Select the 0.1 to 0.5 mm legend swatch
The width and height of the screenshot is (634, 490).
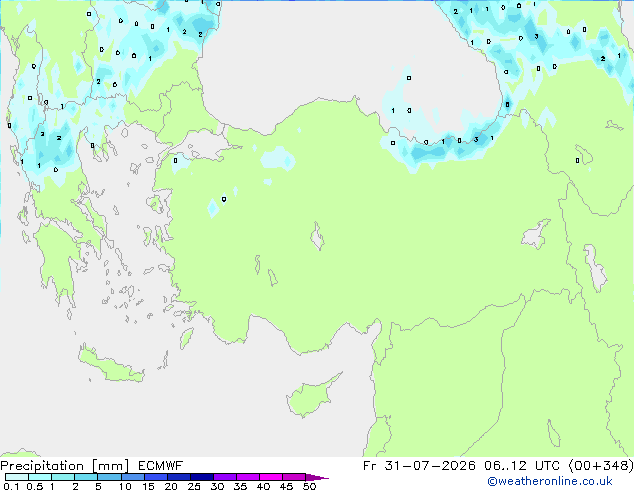point(17,477)
